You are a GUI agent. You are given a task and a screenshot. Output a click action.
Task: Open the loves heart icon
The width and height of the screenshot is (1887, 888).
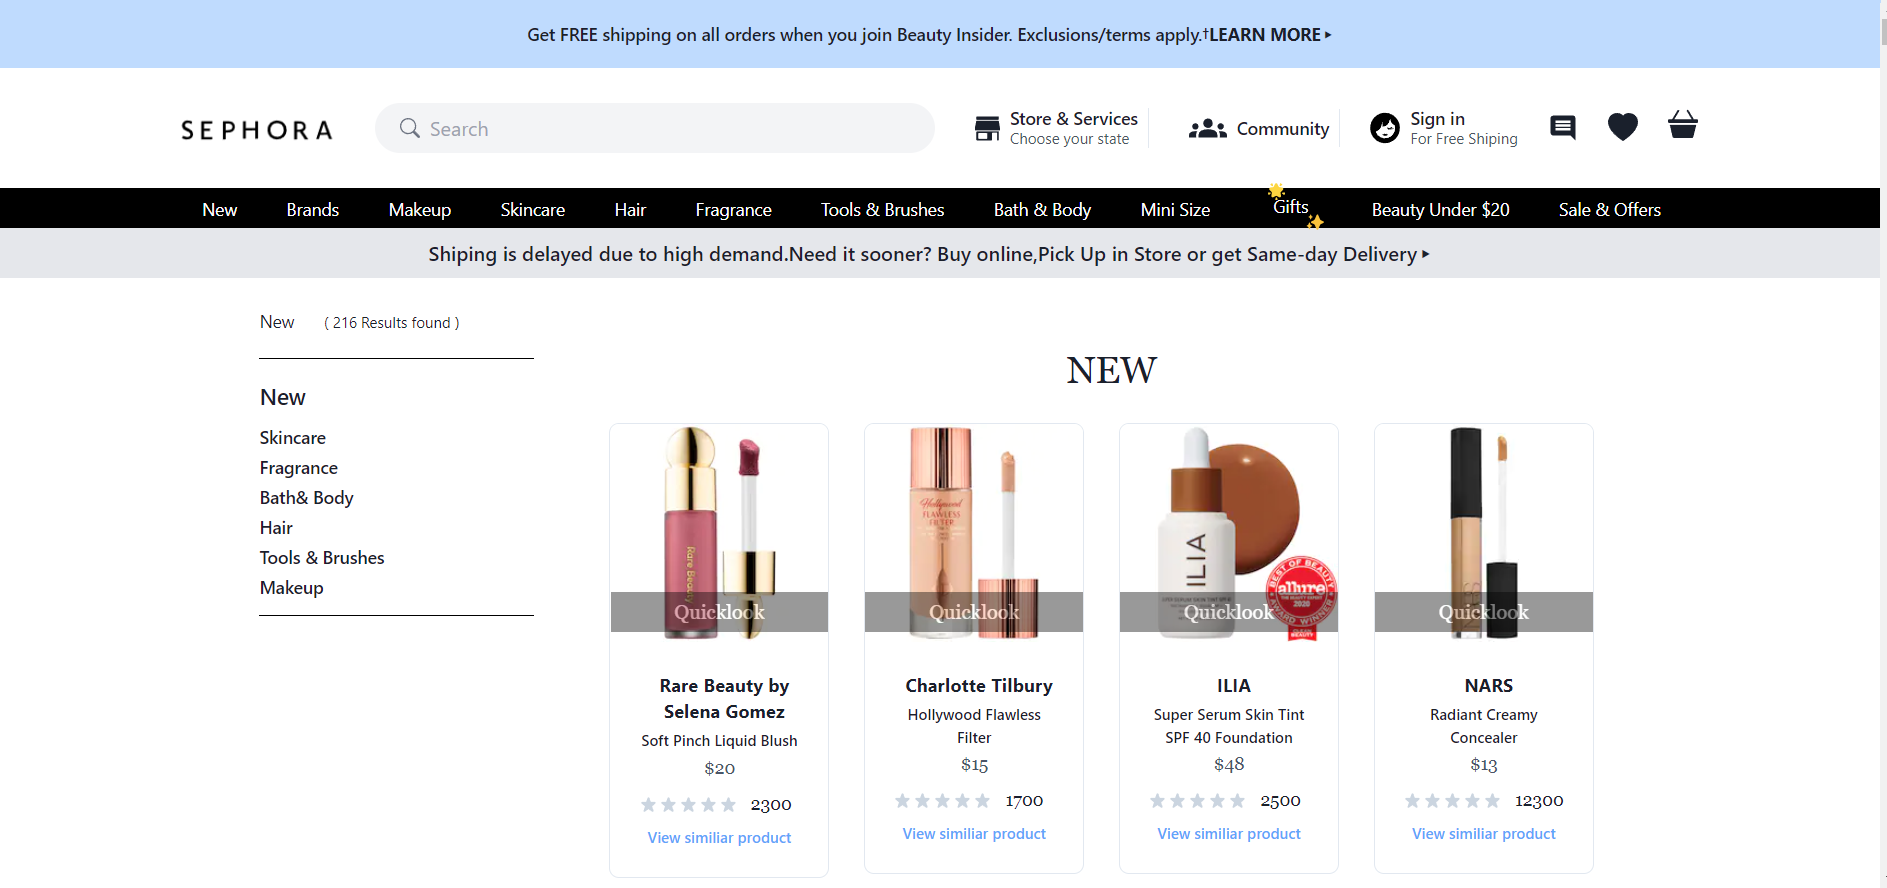pos(1622,127)
